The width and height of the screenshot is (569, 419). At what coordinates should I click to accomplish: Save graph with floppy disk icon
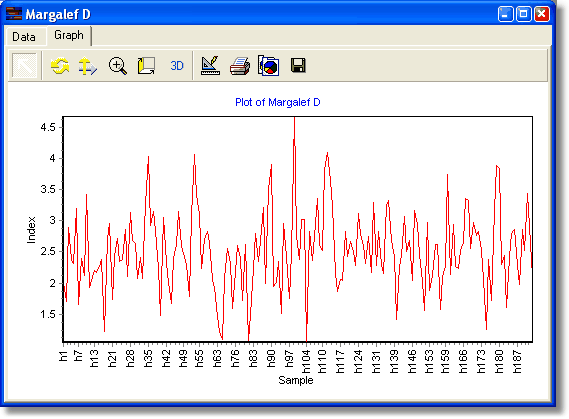[298, 66]
